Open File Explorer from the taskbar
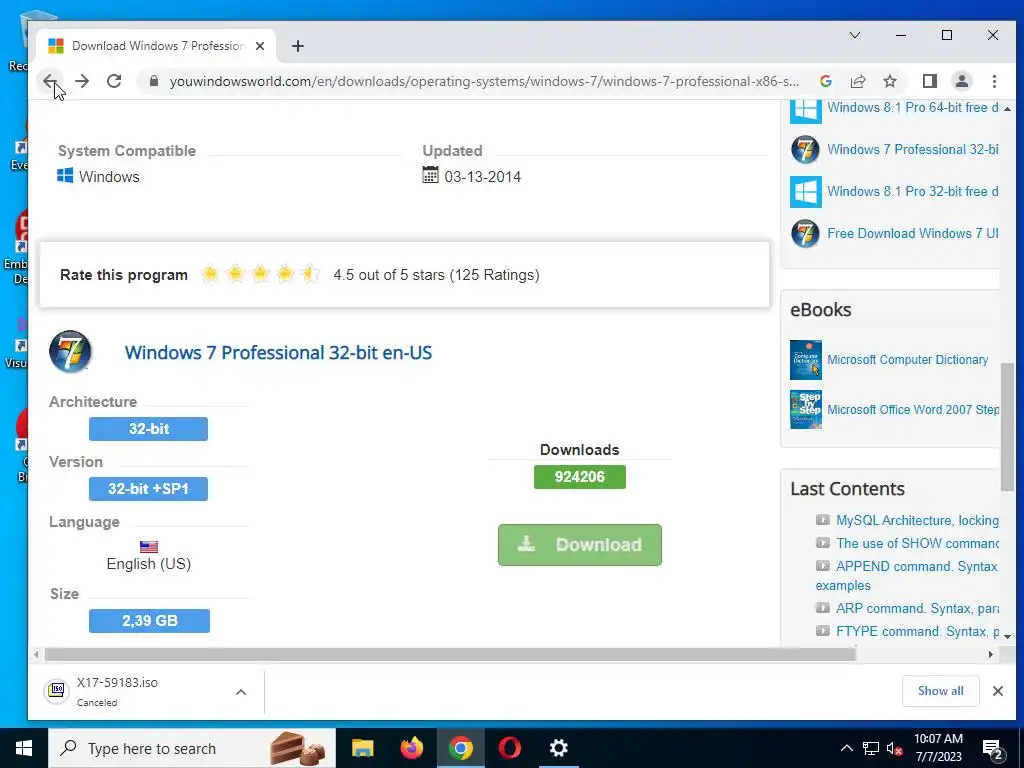This screenshot has height=768, width=1024. (362, 748)
